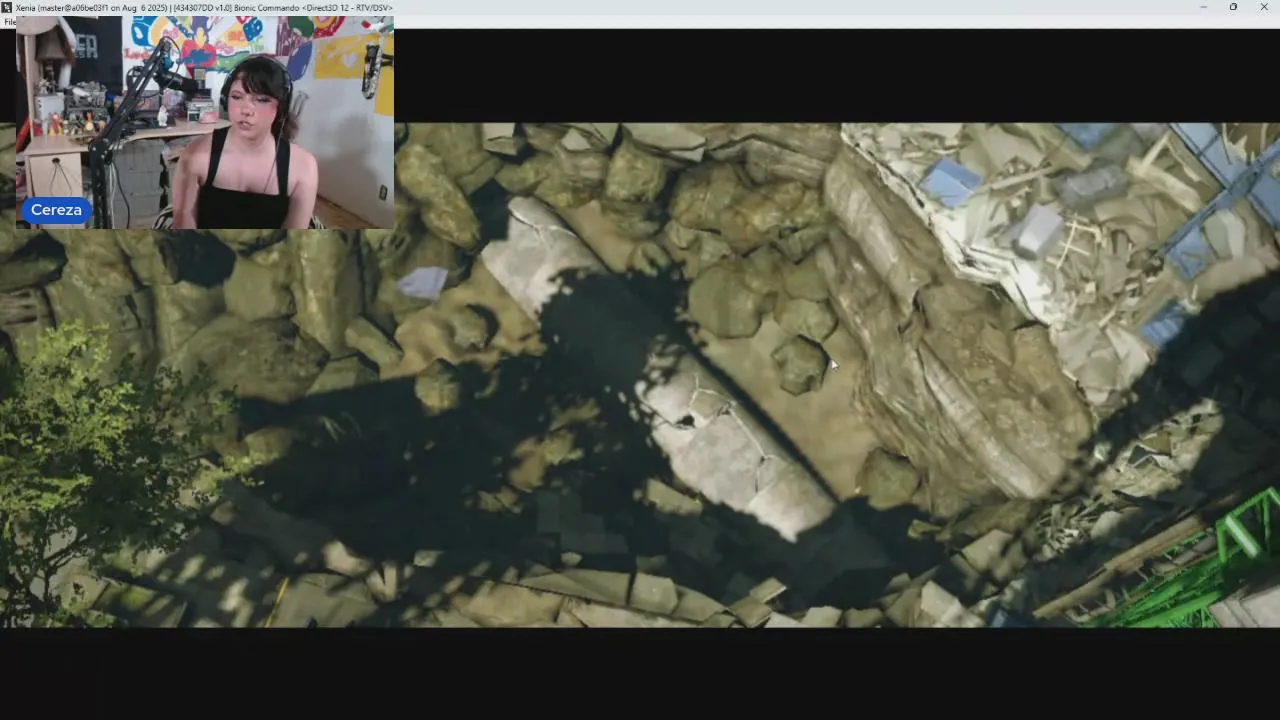Image resolution: width=1280 pixels, height=720 pixels.
Task: Open the File menu in Xenia
Action: pos(8,22)
